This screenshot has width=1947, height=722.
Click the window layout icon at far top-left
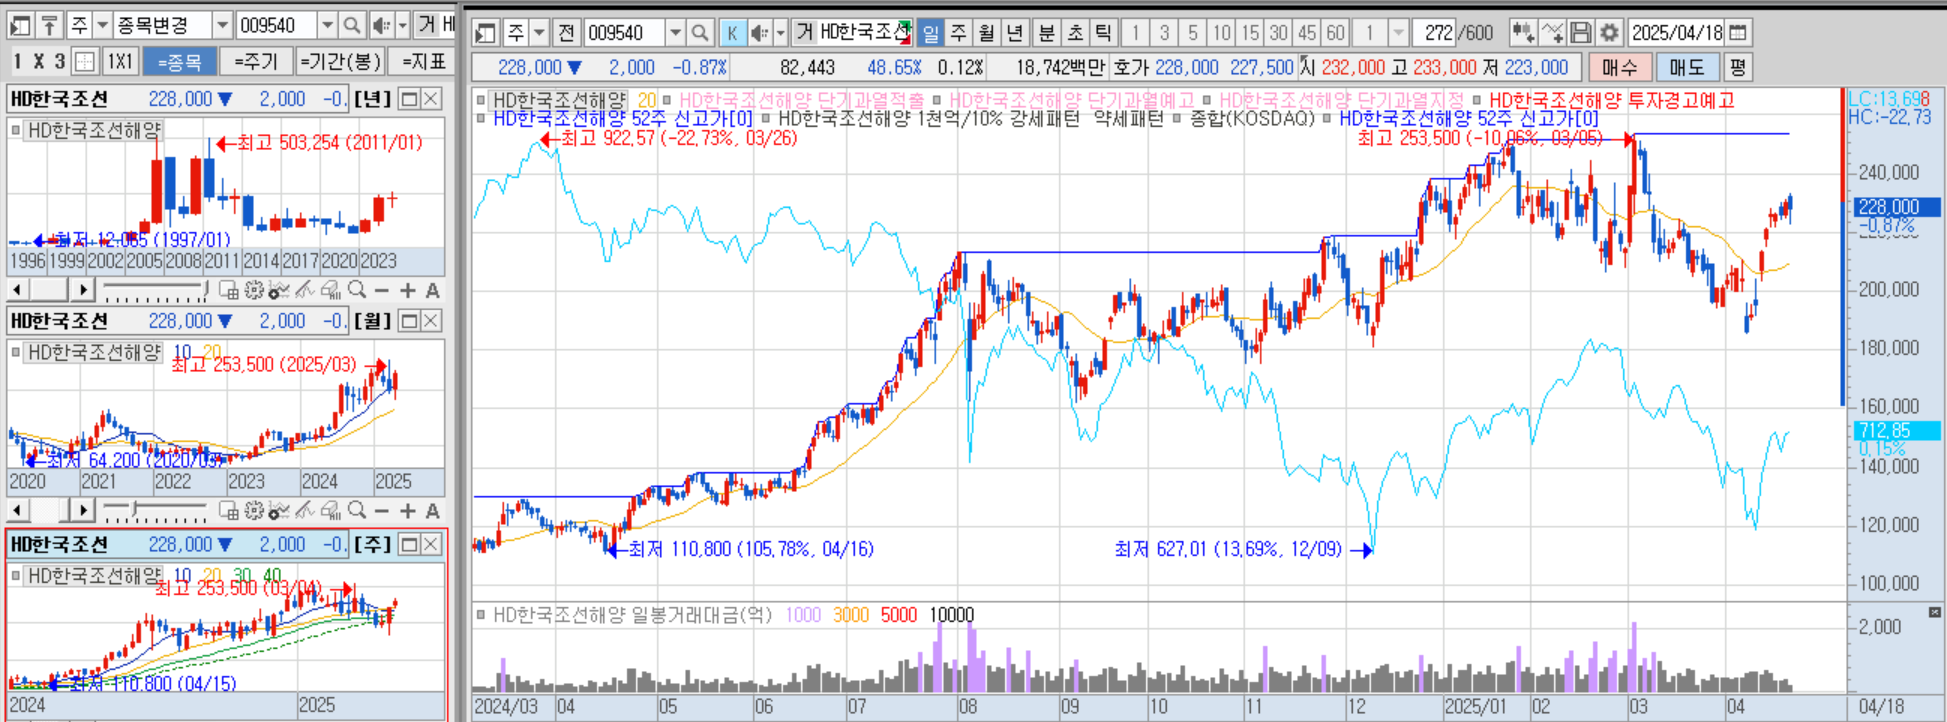point(20,25)
